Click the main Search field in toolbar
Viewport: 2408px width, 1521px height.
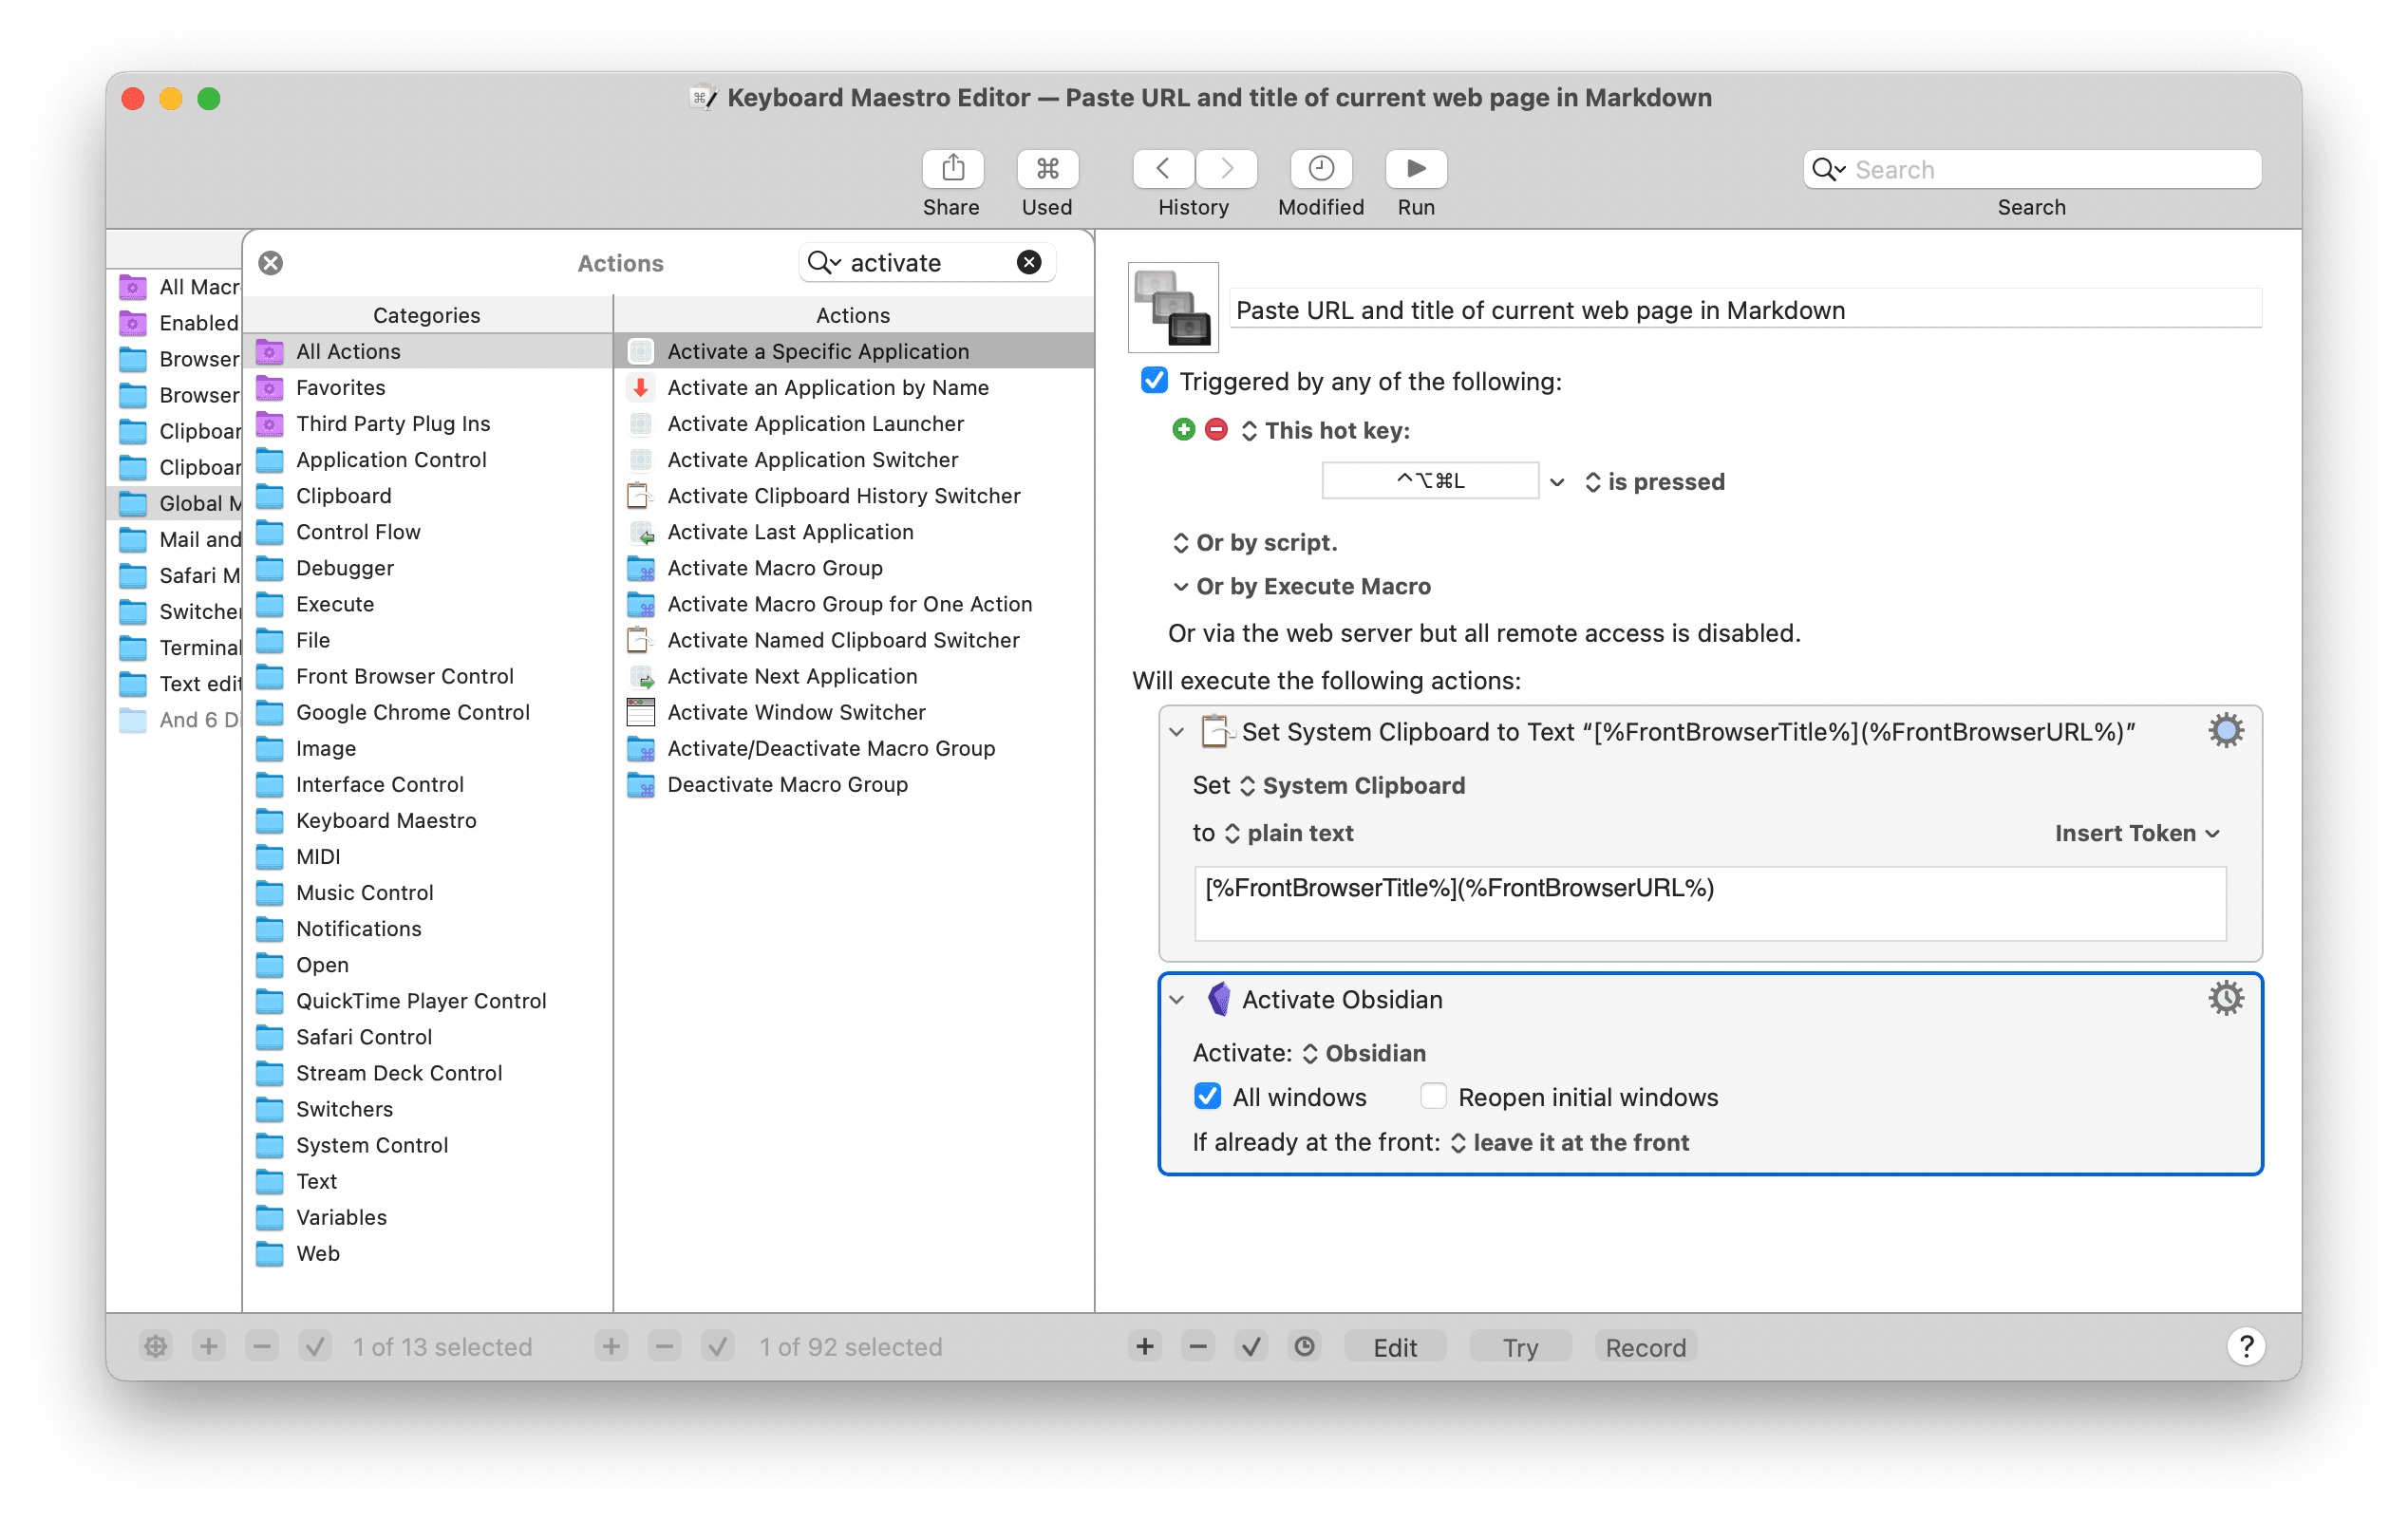[x=2032, y=169]
